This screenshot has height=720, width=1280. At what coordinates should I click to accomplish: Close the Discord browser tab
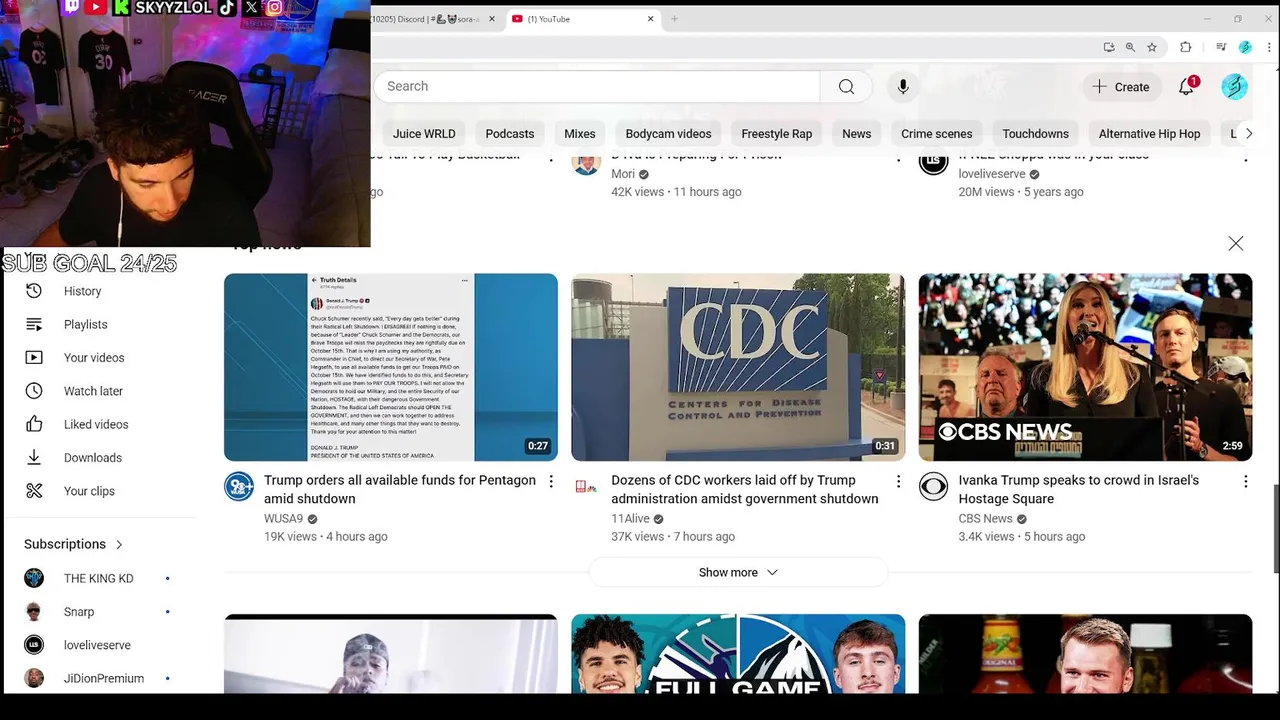[492, 19]
